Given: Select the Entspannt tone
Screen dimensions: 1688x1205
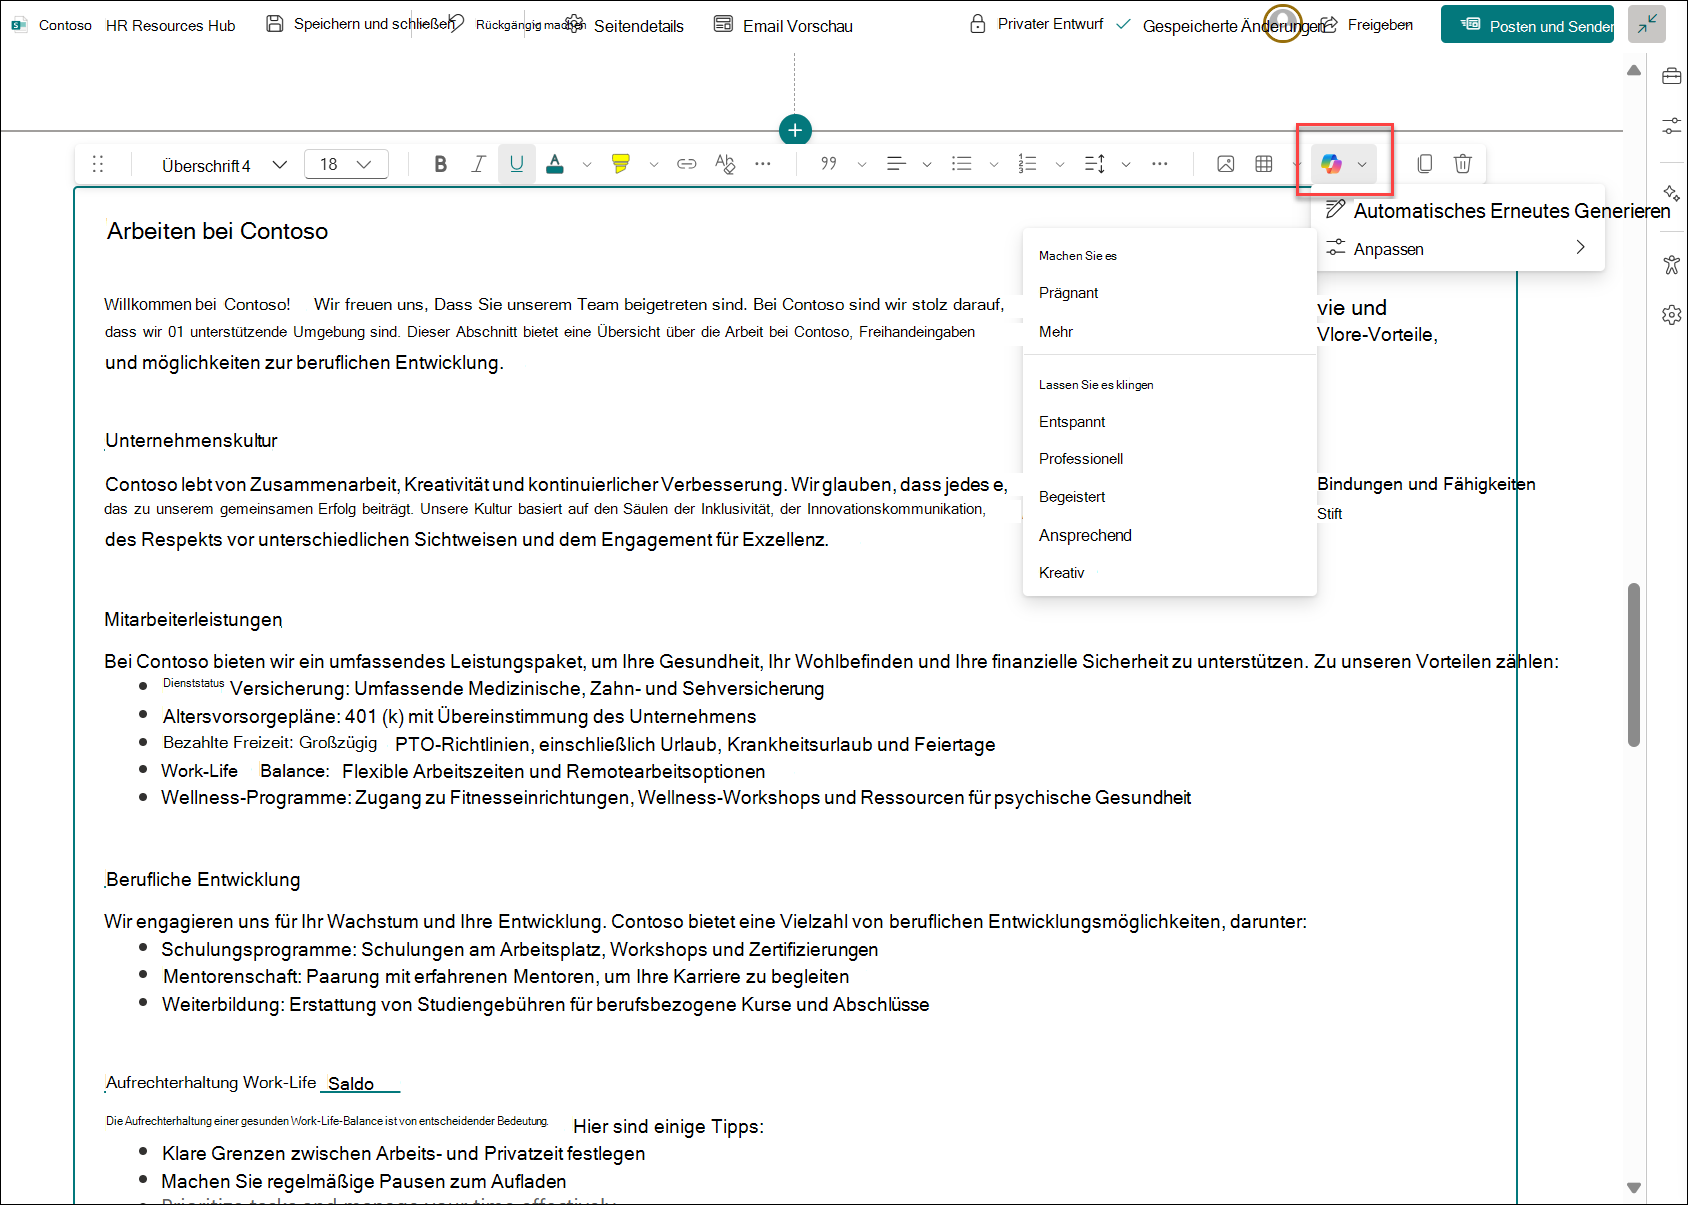Looking at the screenshot, I should [1169, 422].
